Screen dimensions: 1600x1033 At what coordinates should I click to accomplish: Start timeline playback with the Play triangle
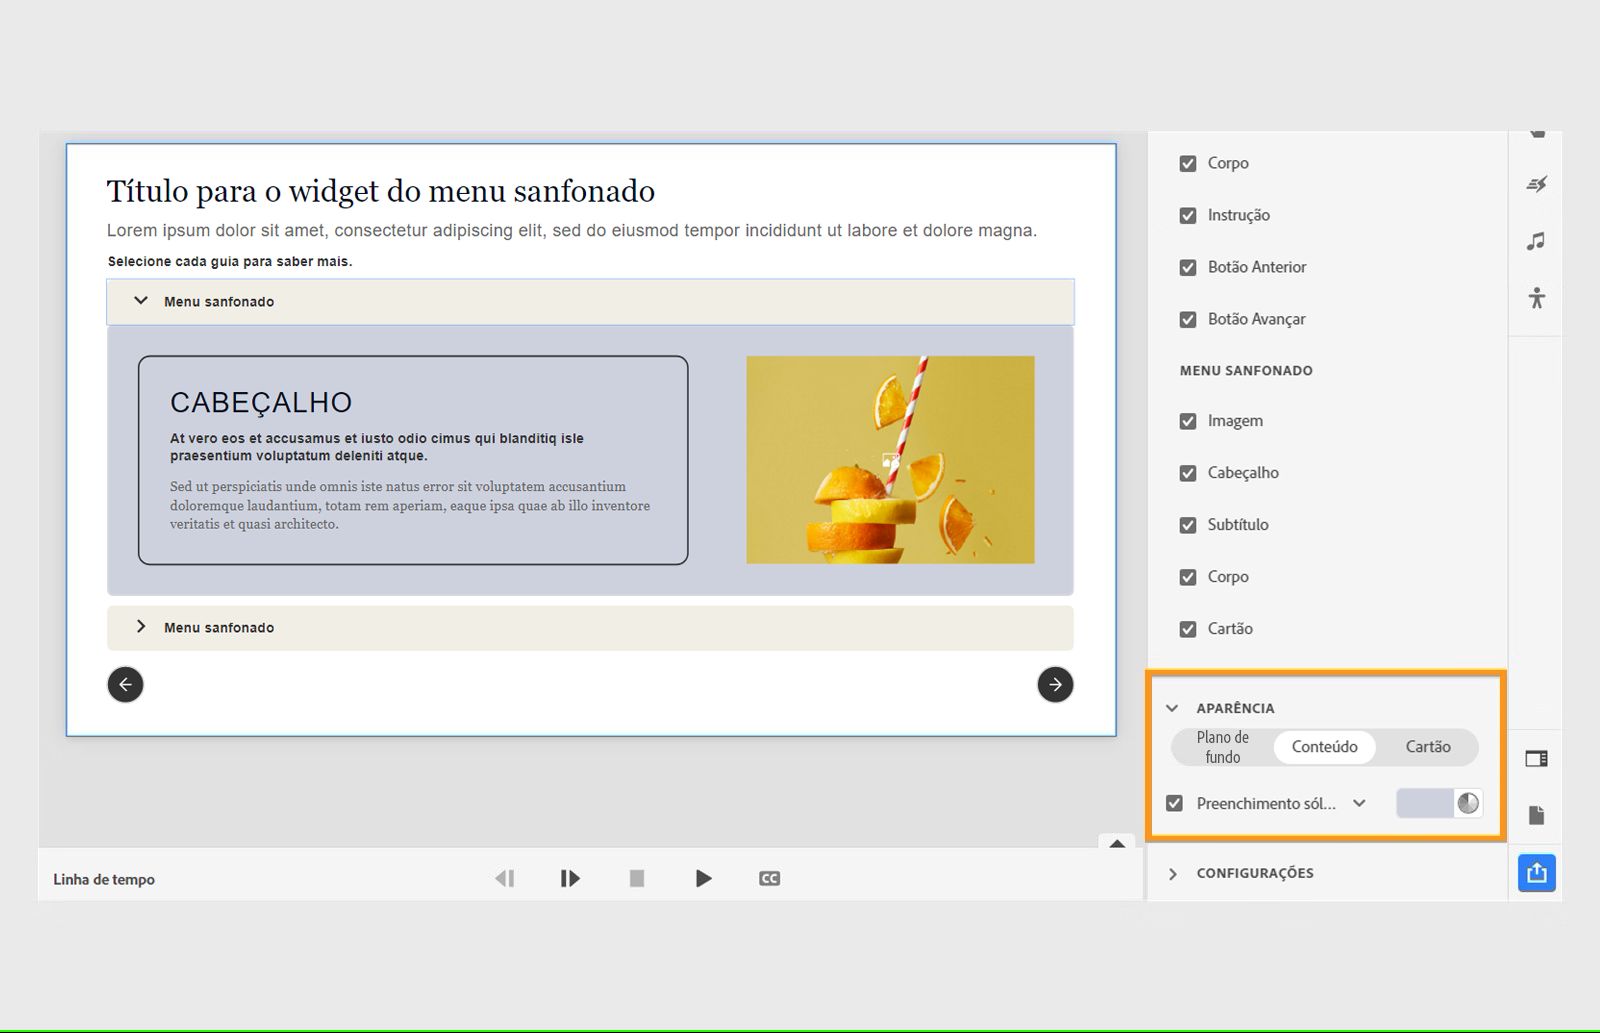pyautogui.click(x=703, y=878)
